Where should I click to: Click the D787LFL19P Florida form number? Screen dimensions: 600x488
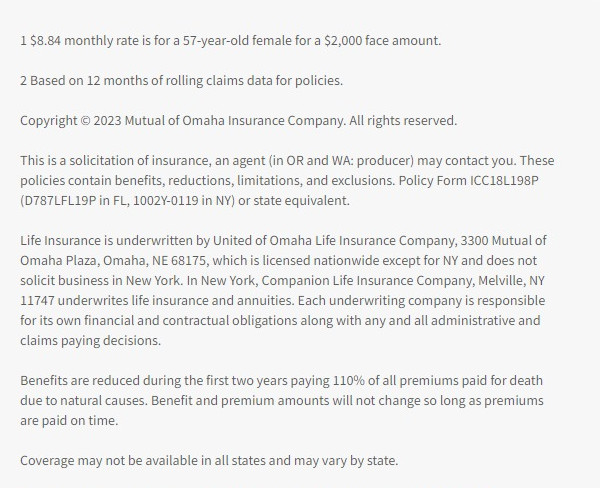coord(64,201)
